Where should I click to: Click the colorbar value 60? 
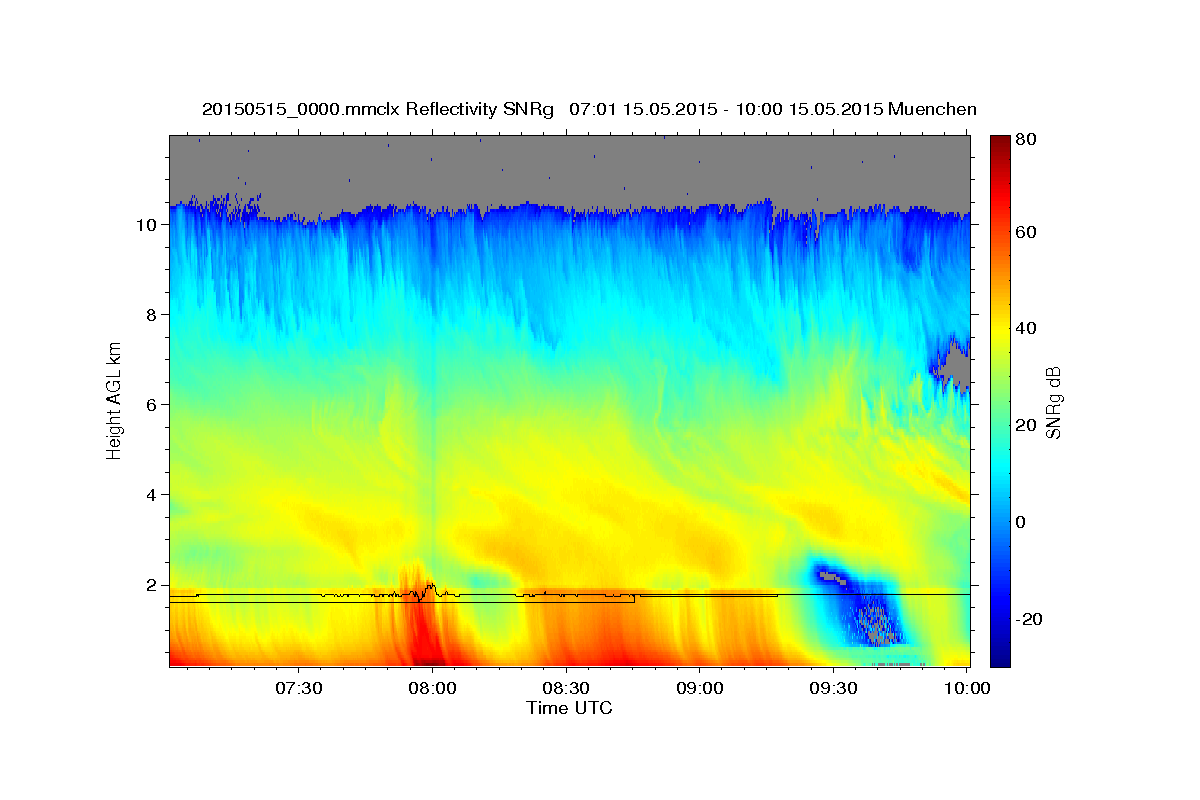(1025, 232)
